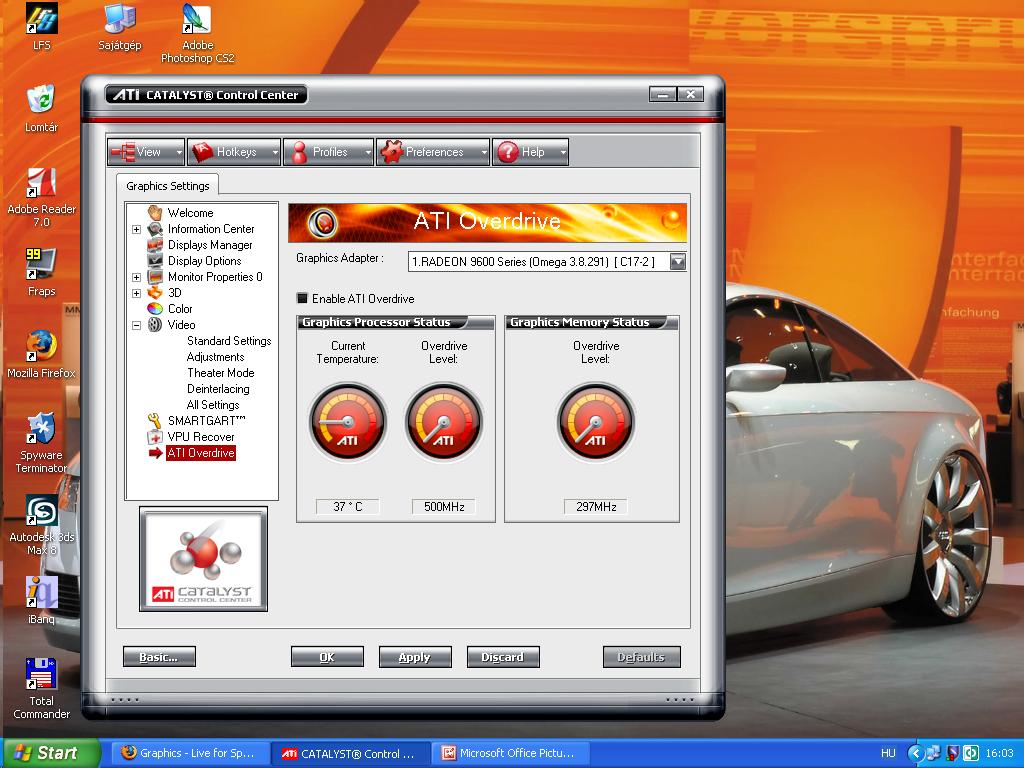Click the memory Overdrive Level gauge
The height and width of the screenshot is (768, 1024).
point(596,421)
